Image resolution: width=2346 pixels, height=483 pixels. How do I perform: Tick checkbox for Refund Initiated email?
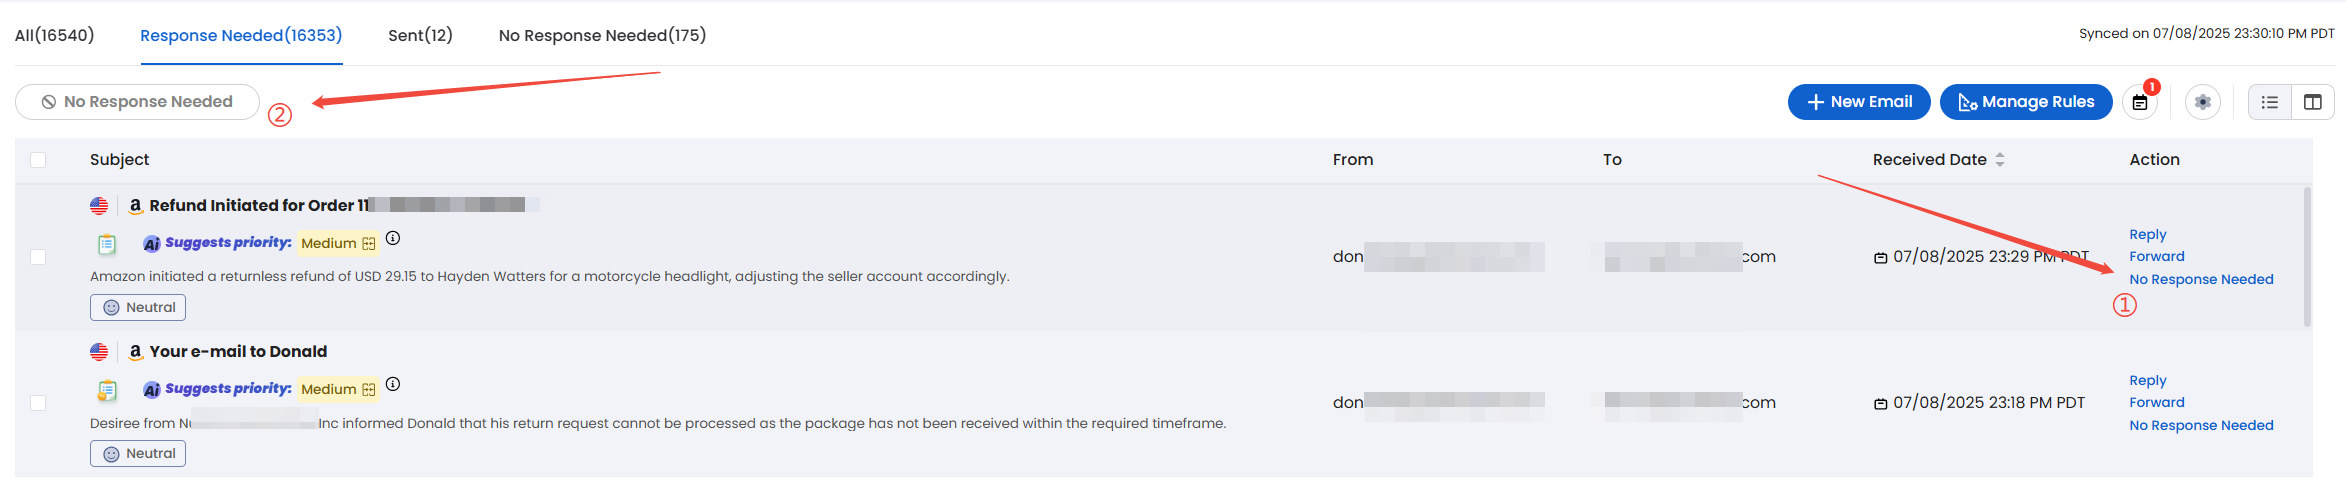(x=38, y=257)
